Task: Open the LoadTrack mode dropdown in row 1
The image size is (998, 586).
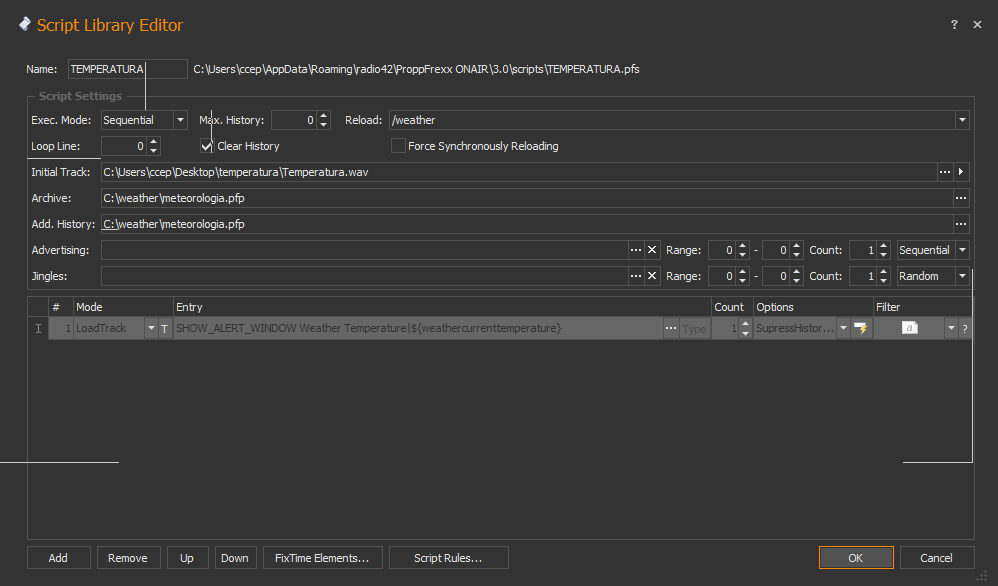Action: pos(151,328)
